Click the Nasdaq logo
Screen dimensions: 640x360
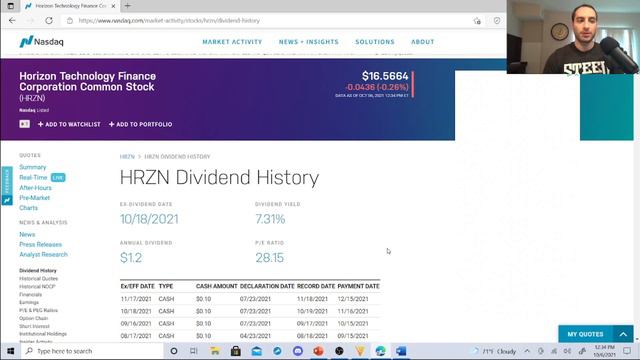coord(41,42)
